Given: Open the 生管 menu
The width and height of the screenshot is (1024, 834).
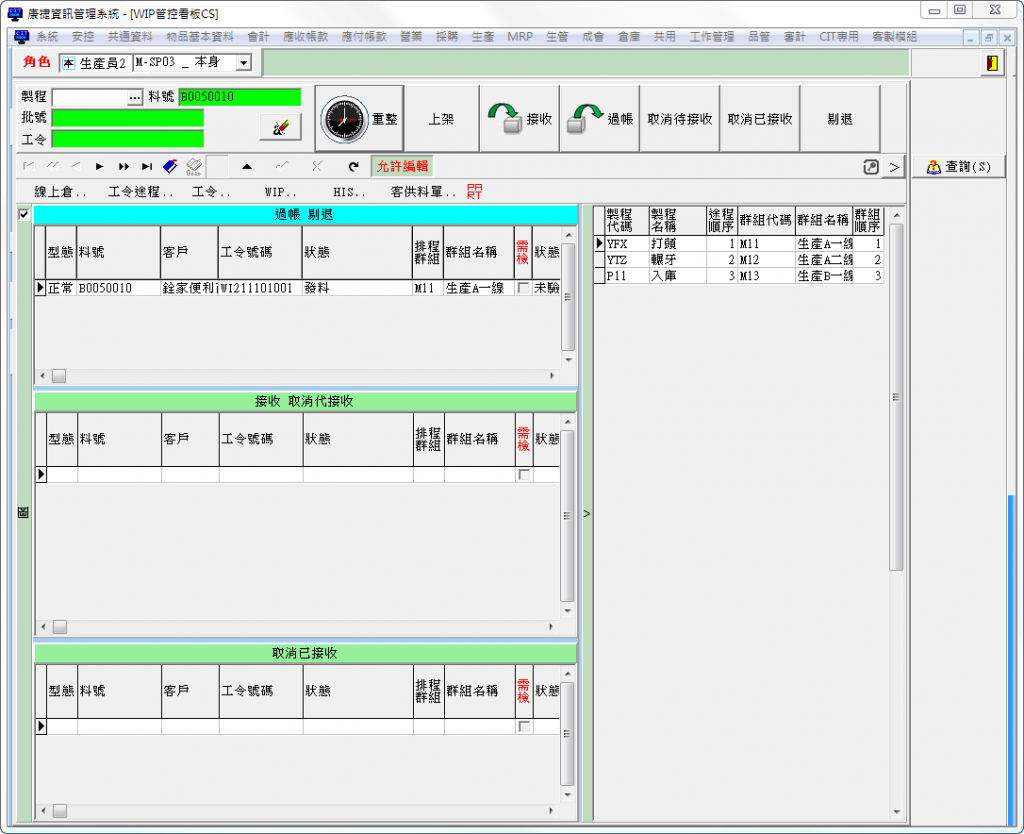Looking at the screenshot, I should [x=557, y=37].
